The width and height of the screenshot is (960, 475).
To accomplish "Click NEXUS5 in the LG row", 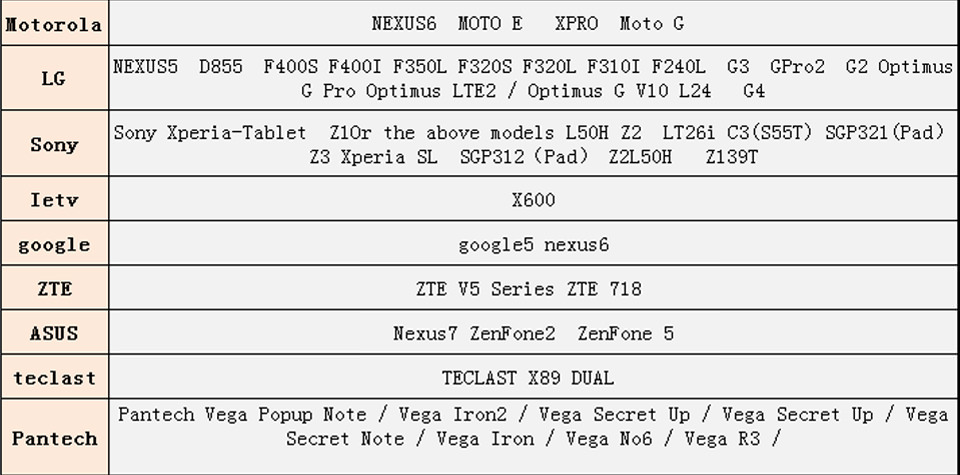I will tap(145, 67).
